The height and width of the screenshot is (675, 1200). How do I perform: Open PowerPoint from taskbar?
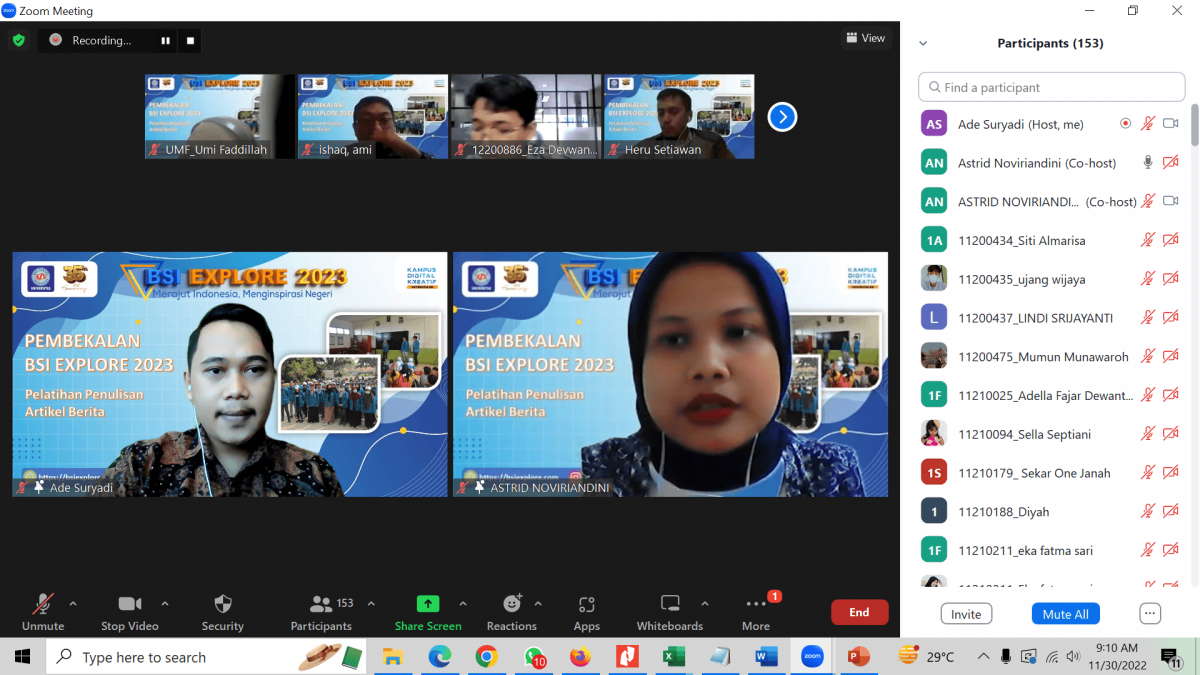[858, 657]
